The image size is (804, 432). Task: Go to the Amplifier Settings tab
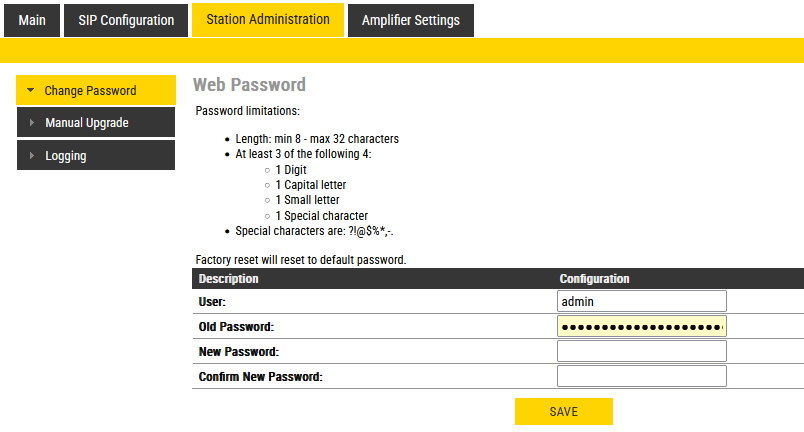tap(411, 20)
